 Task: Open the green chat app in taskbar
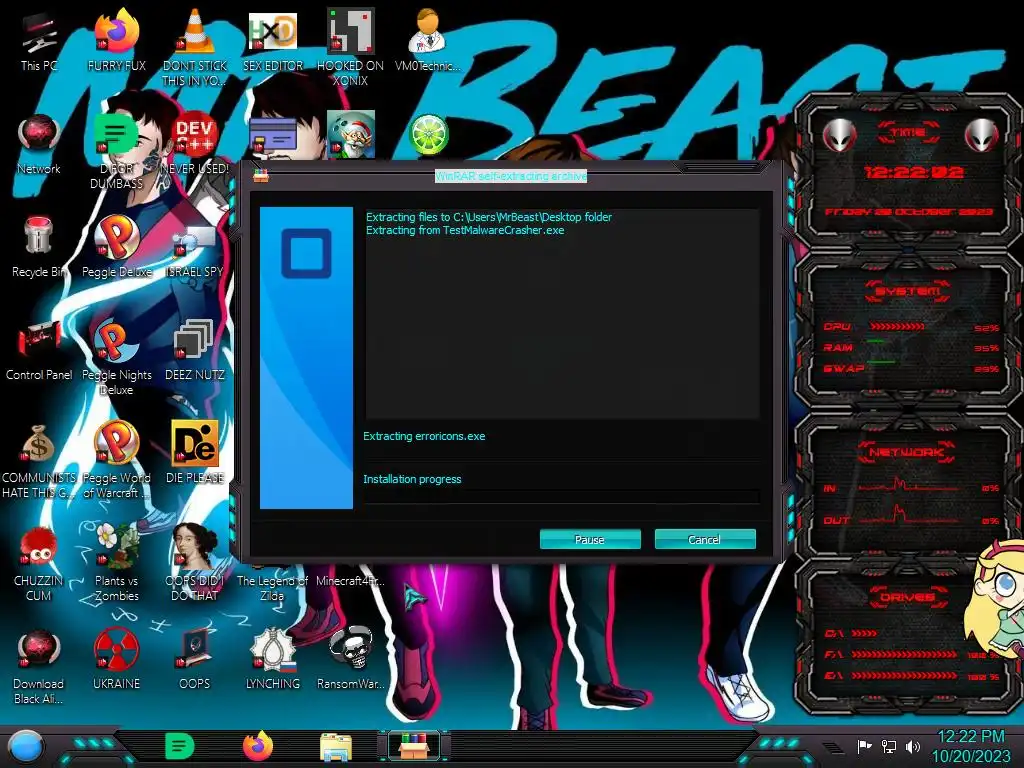coord(180,746)
